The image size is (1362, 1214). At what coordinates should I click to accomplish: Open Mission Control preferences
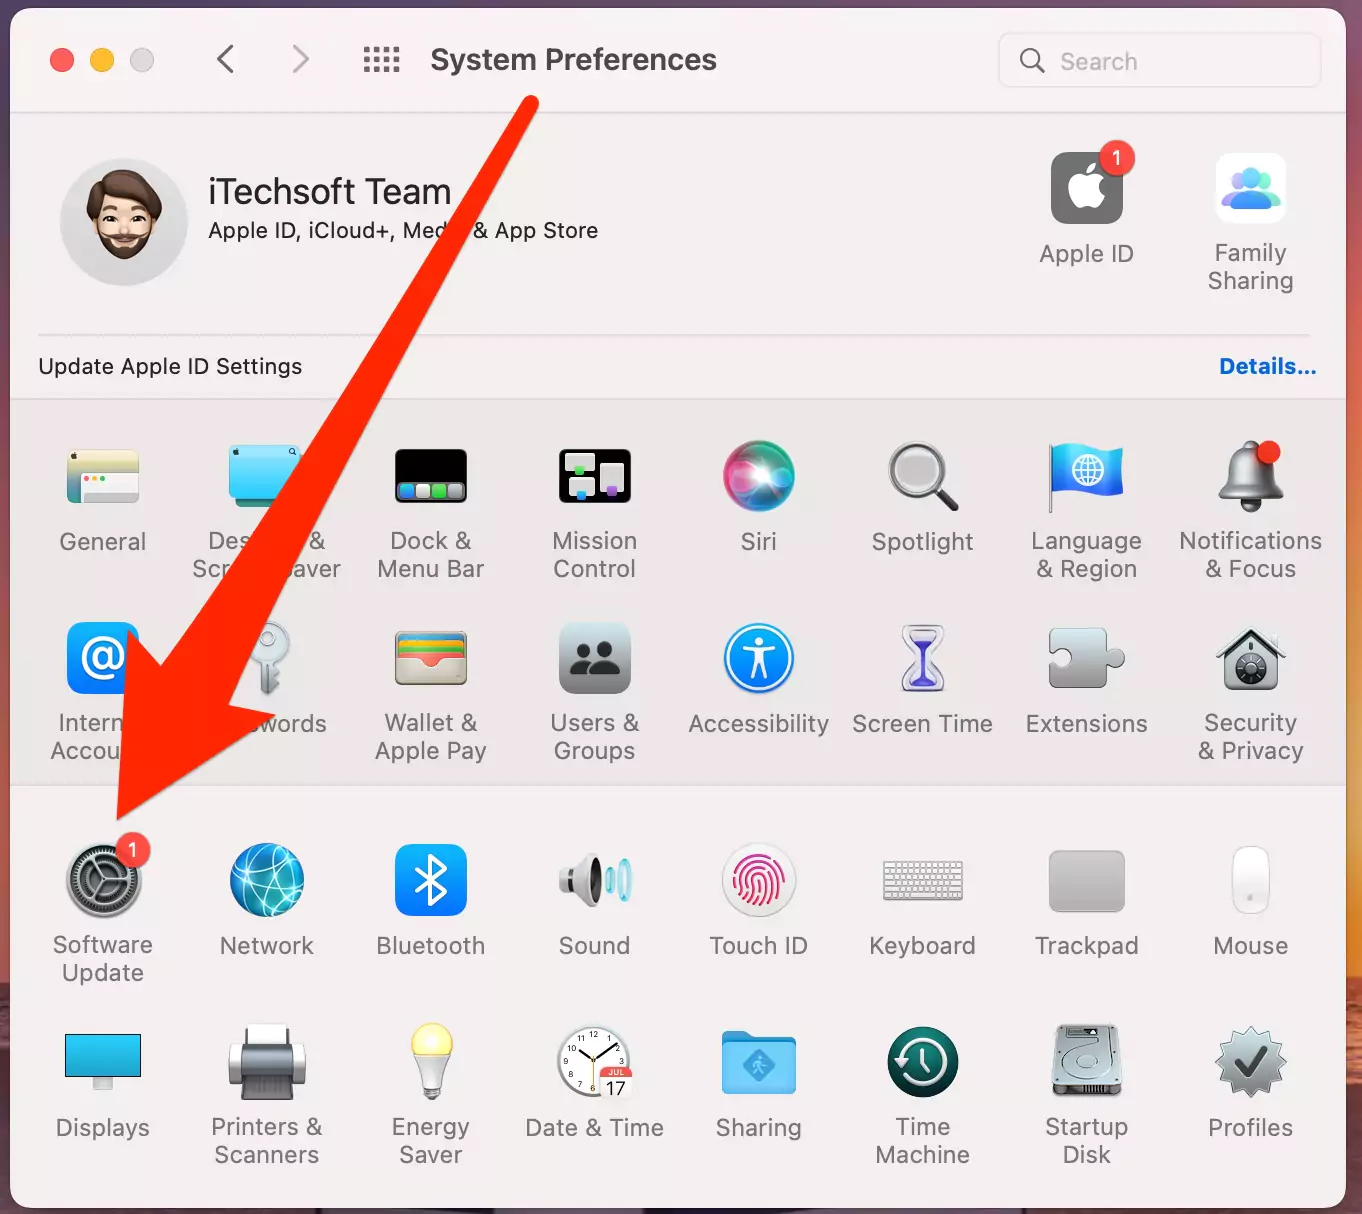(x=594, y=477)
